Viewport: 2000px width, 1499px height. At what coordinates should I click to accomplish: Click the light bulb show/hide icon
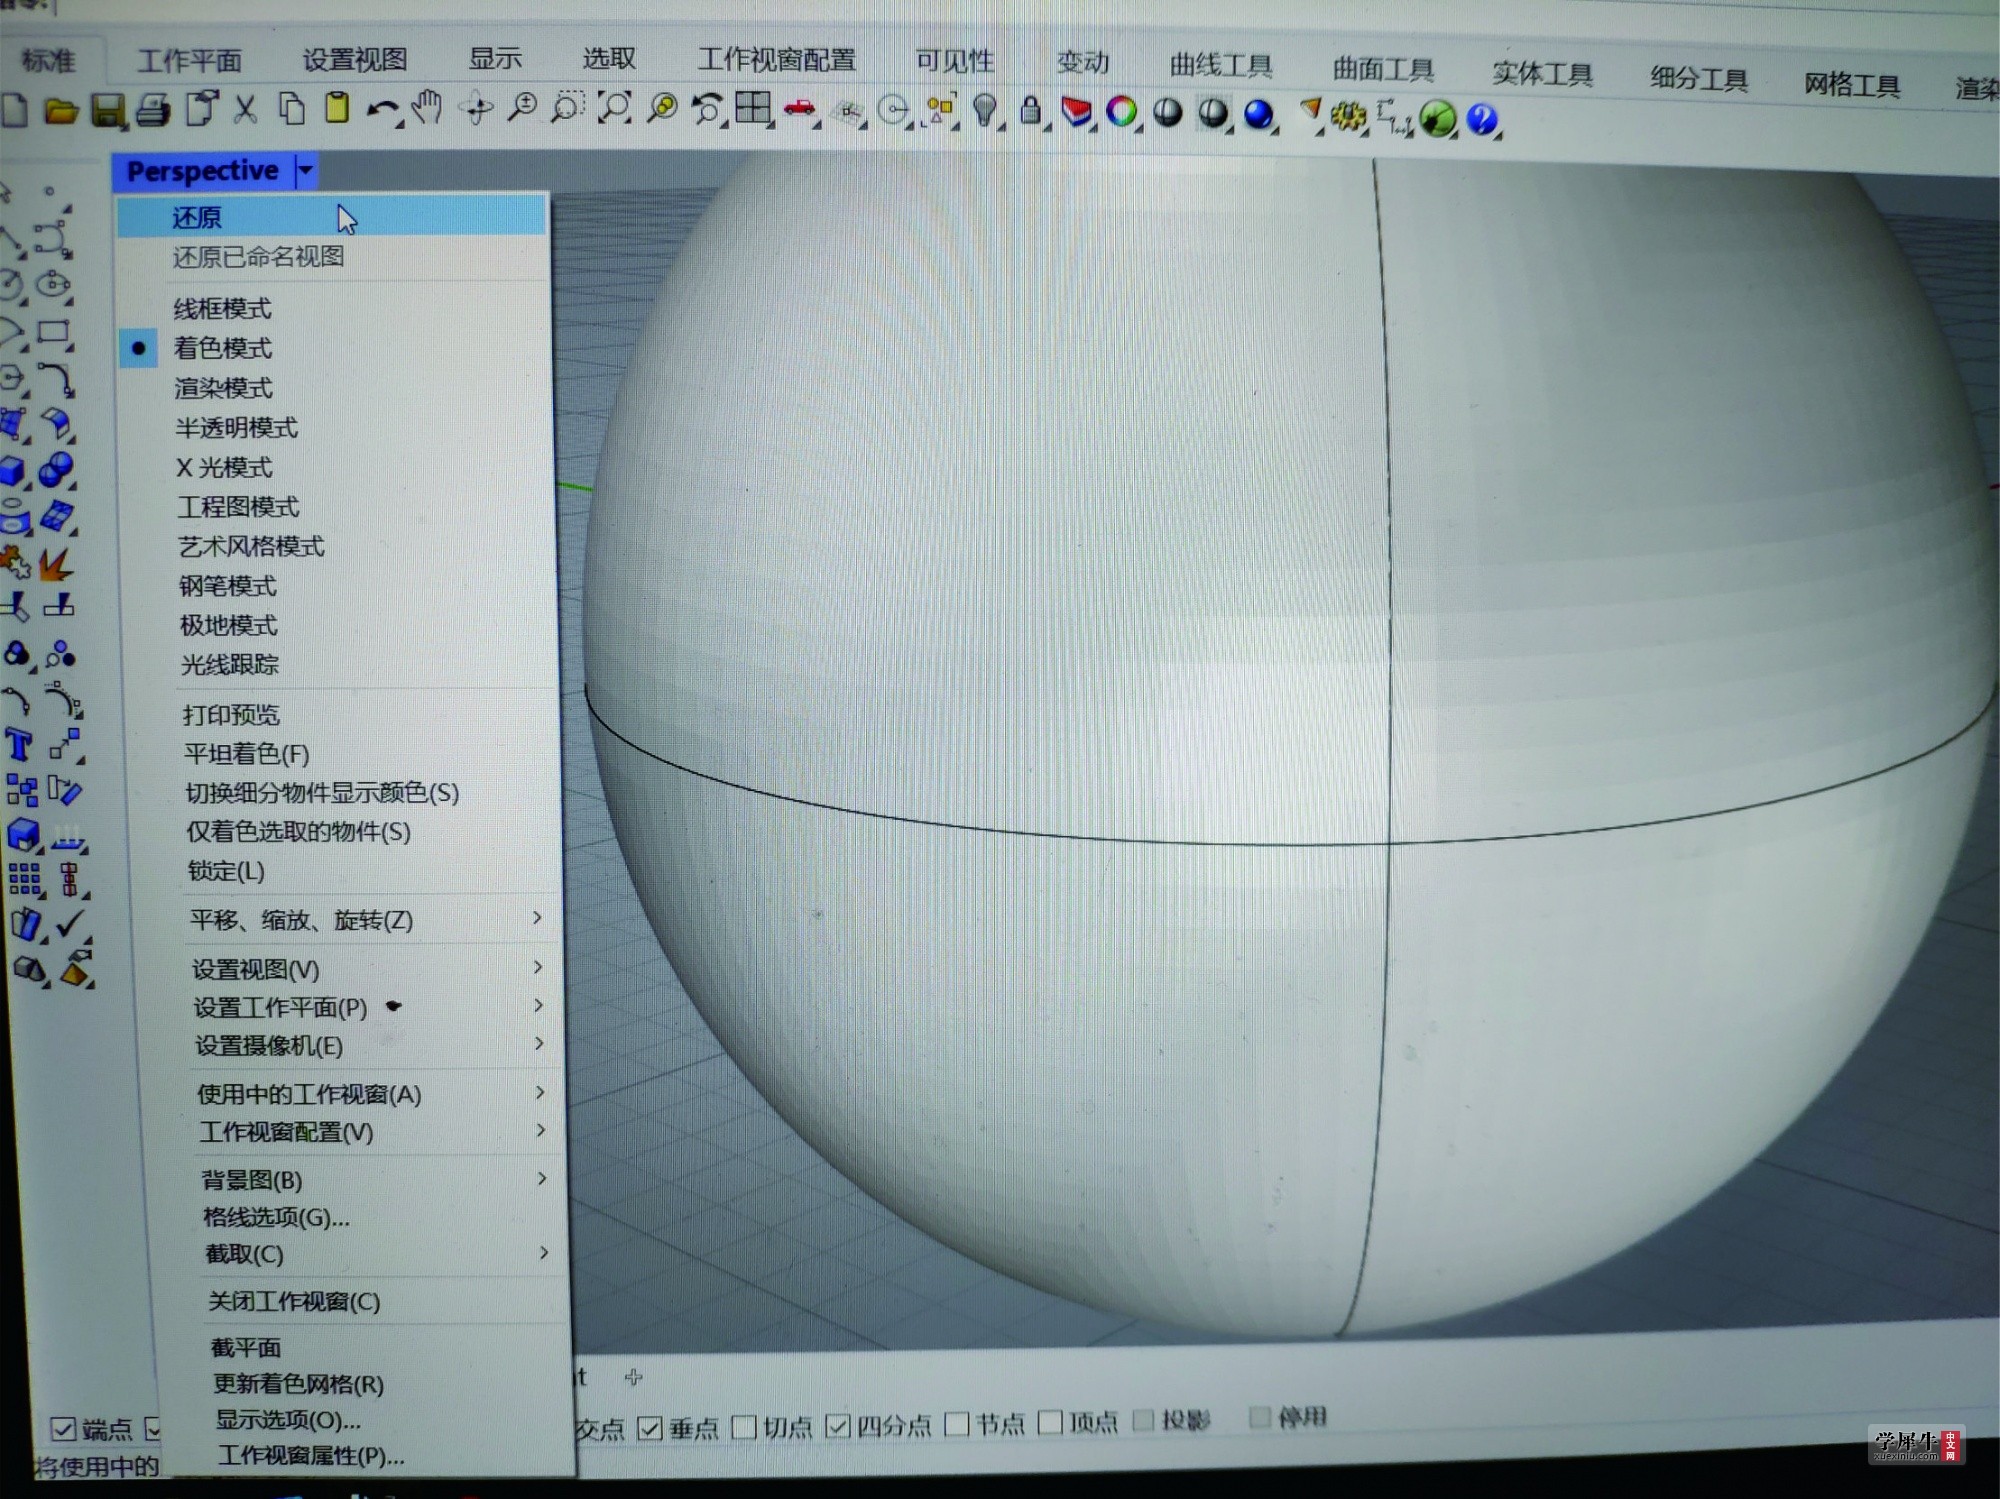985,110
